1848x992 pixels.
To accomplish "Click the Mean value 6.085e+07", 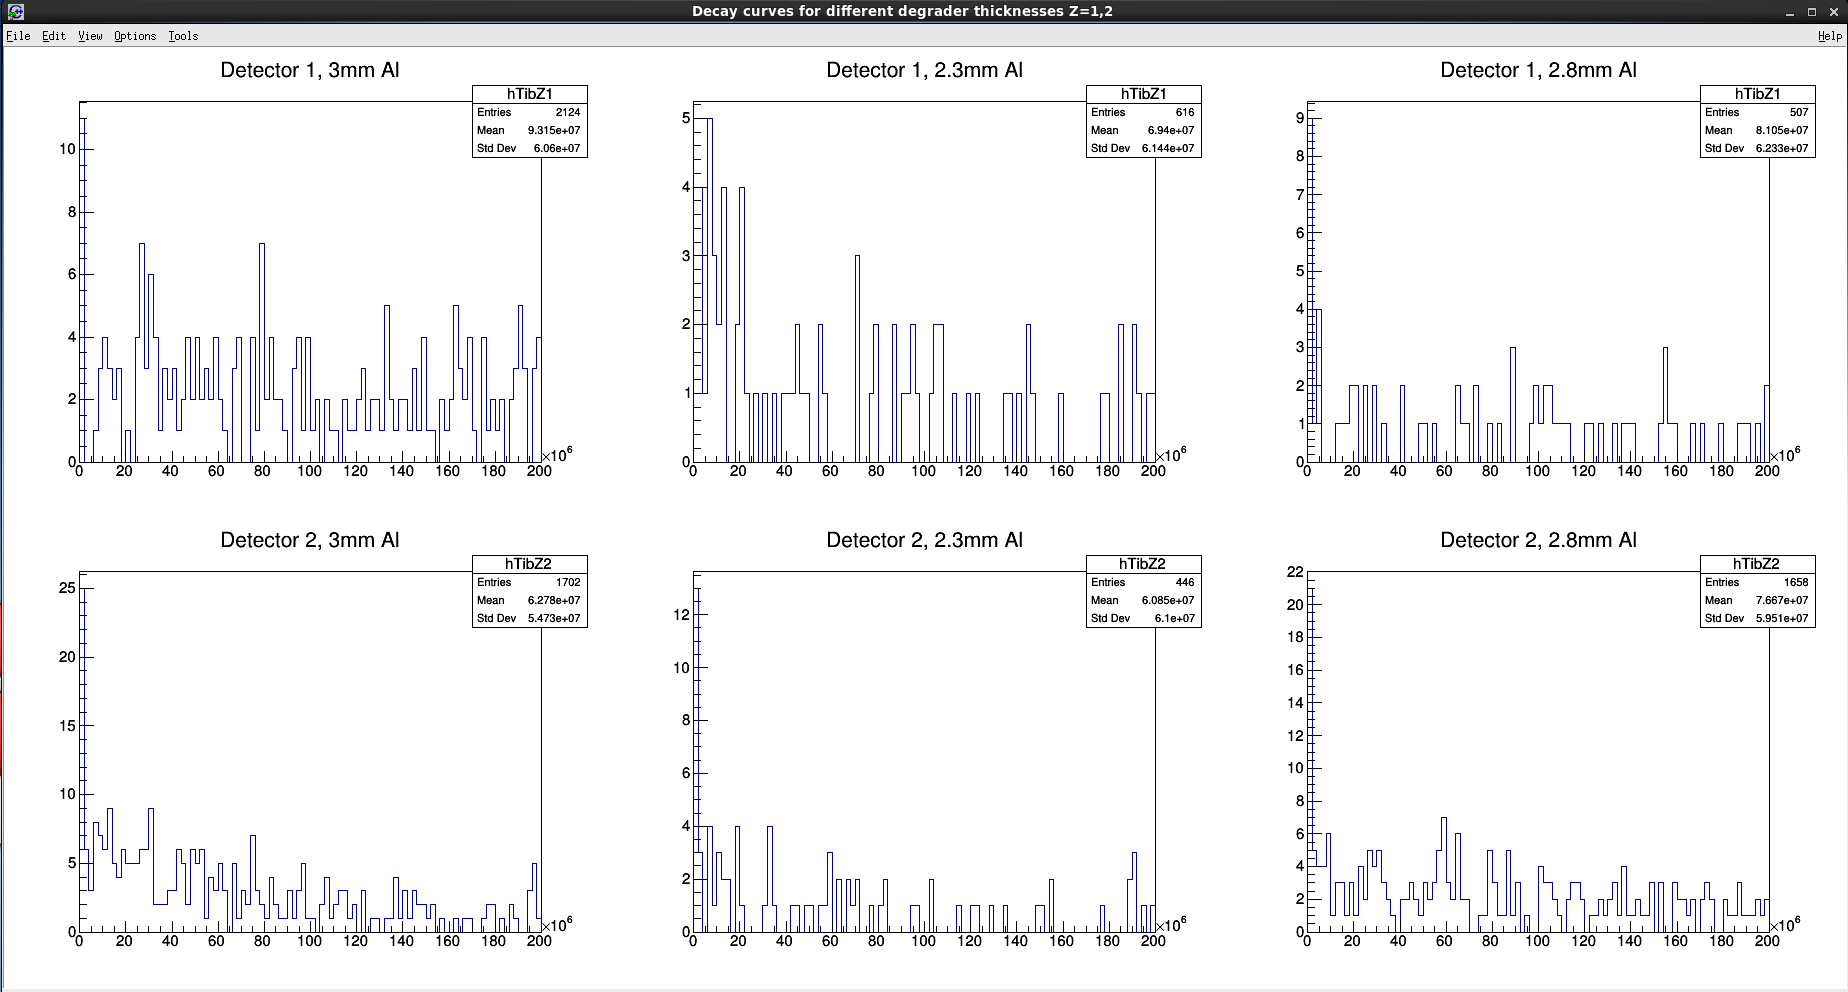I will [1168, 600].
